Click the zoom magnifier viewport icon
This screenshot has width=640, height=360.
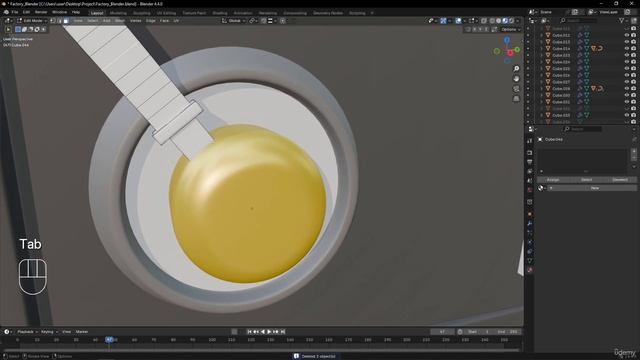pos(516,69)
